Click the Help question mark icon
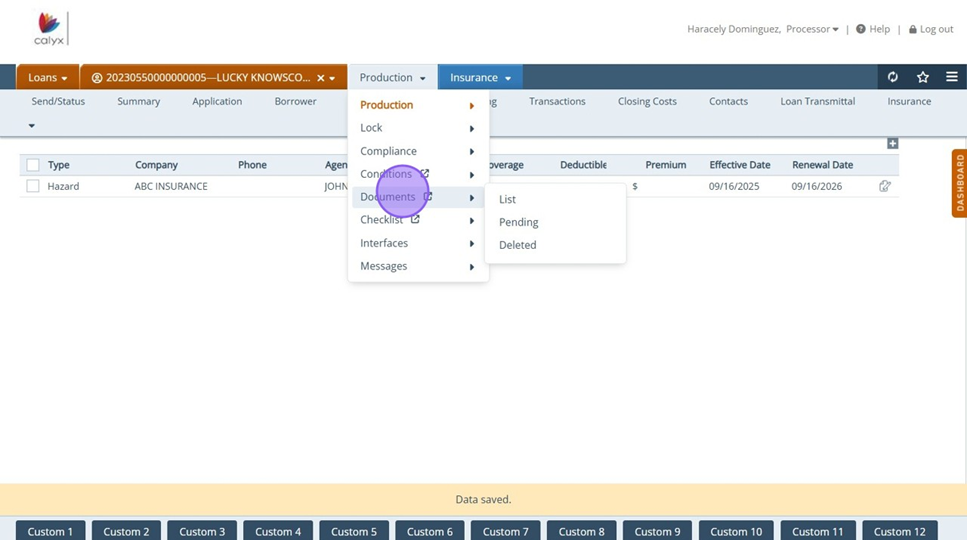Screen dimensions: 967x540 coord(860,29)
